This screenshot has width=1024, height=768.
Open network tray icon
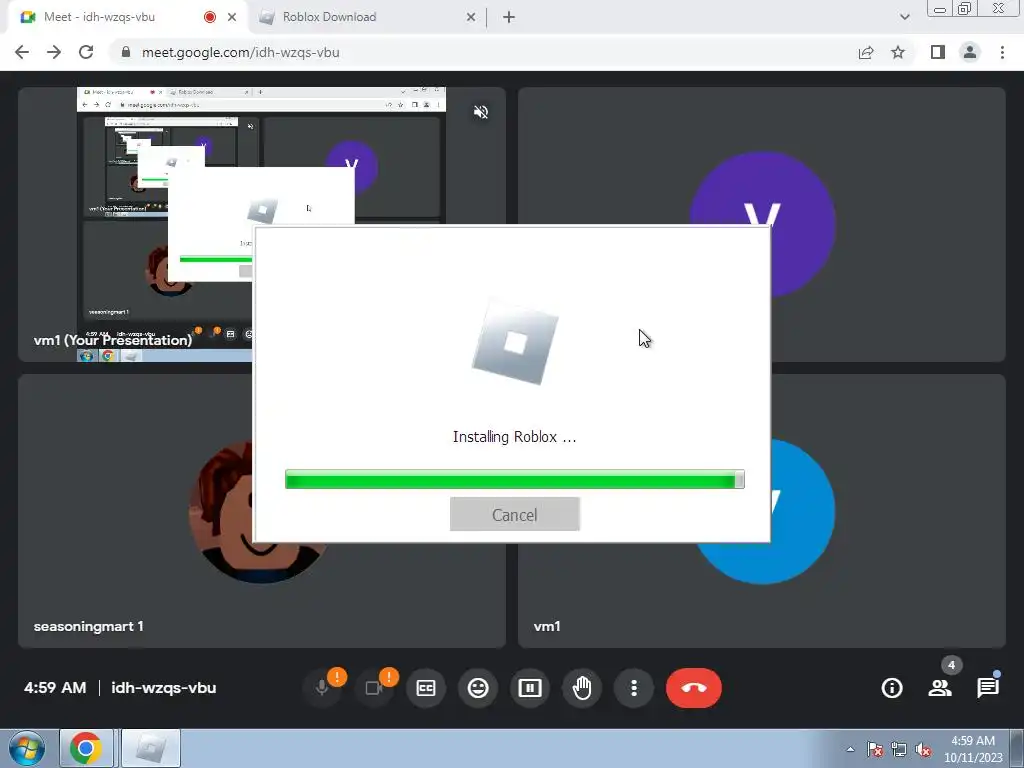point(899,749)
